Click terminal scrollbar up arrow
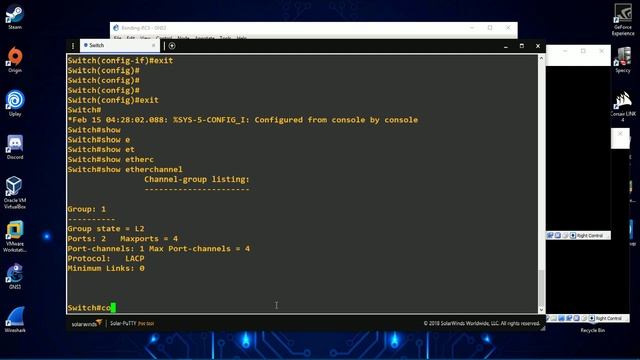The height and width of the screenshot is (360, 640). pyautogui.click(x=541, y=58)
